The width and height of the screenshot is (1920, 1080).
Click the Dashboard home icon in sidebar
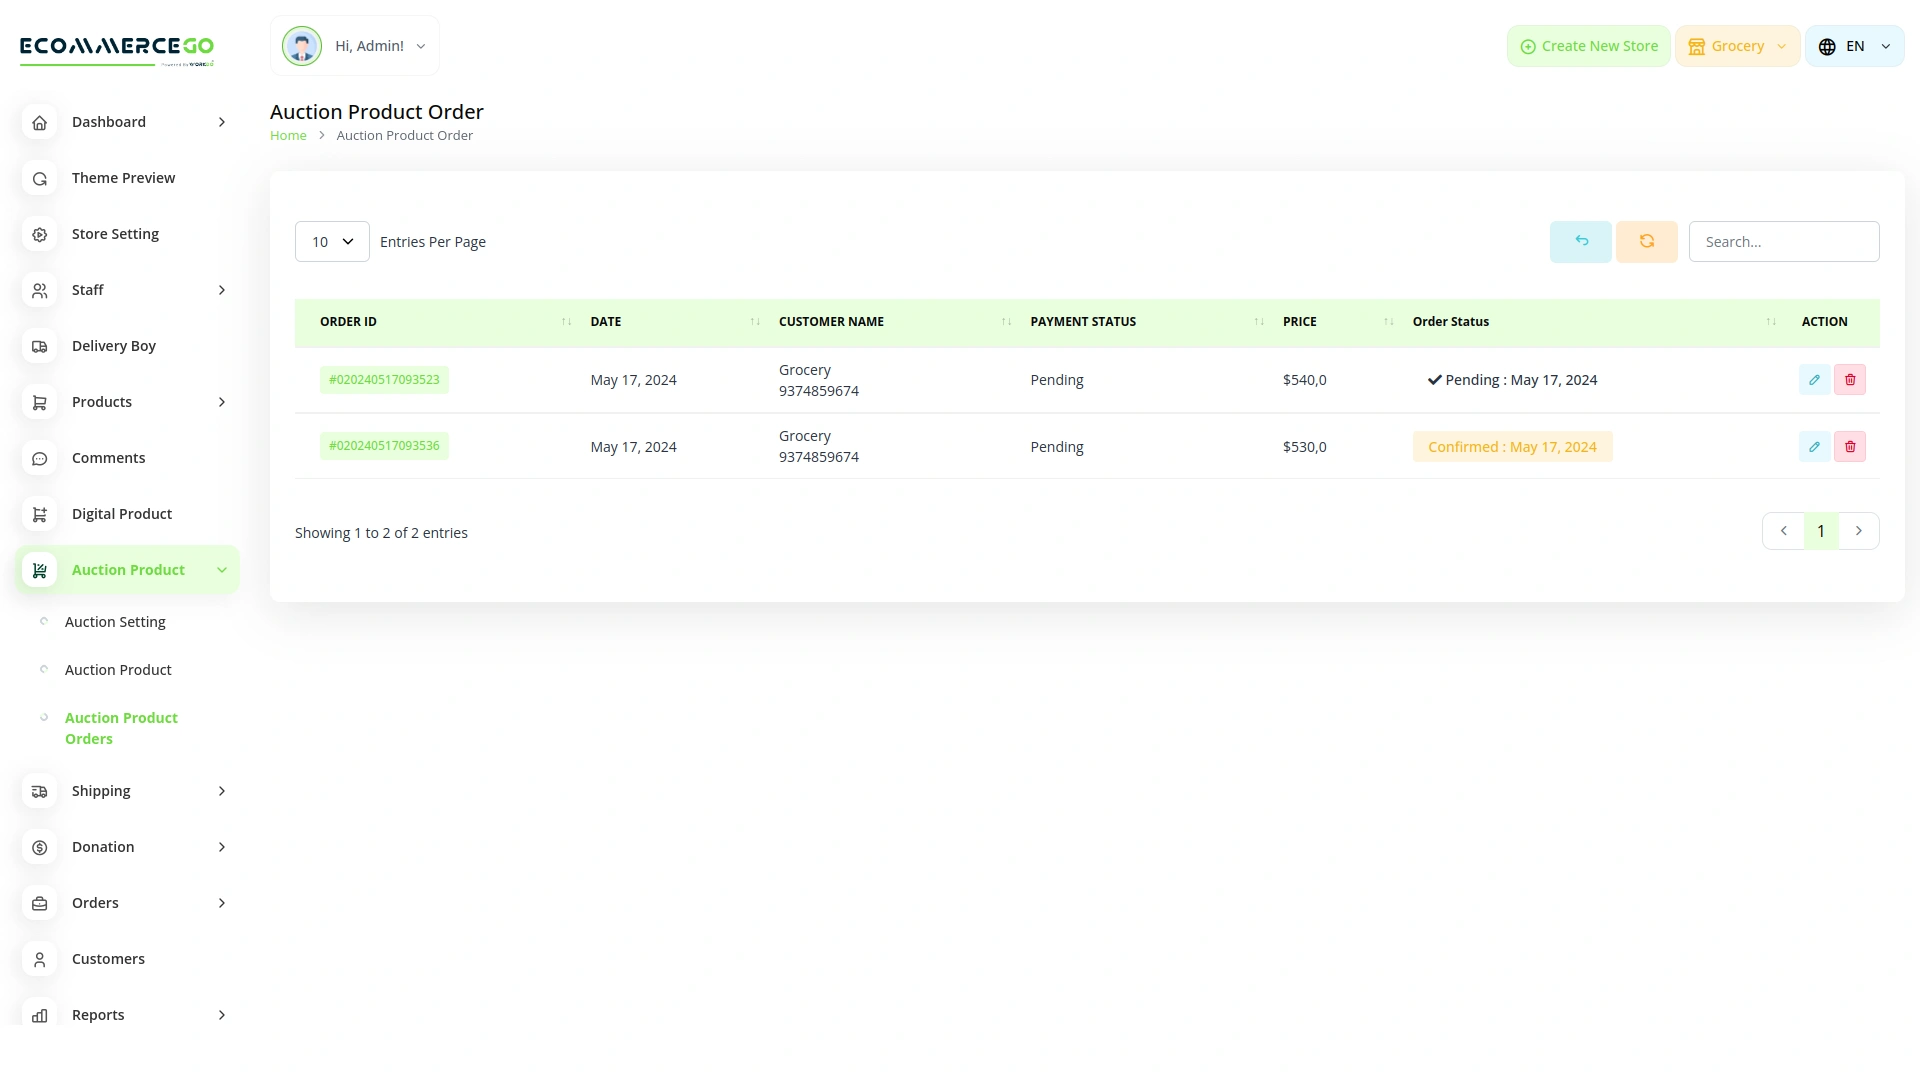(x=39, y=122)
